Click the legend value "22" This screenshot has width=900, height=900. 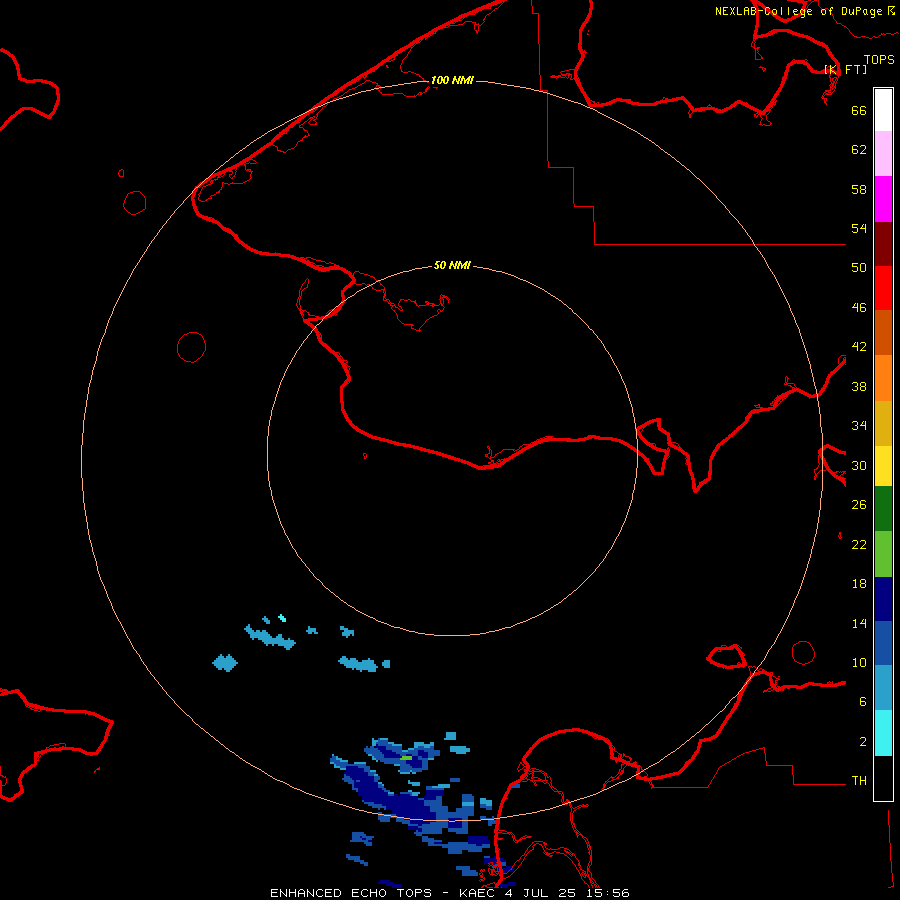click(859, 545)
